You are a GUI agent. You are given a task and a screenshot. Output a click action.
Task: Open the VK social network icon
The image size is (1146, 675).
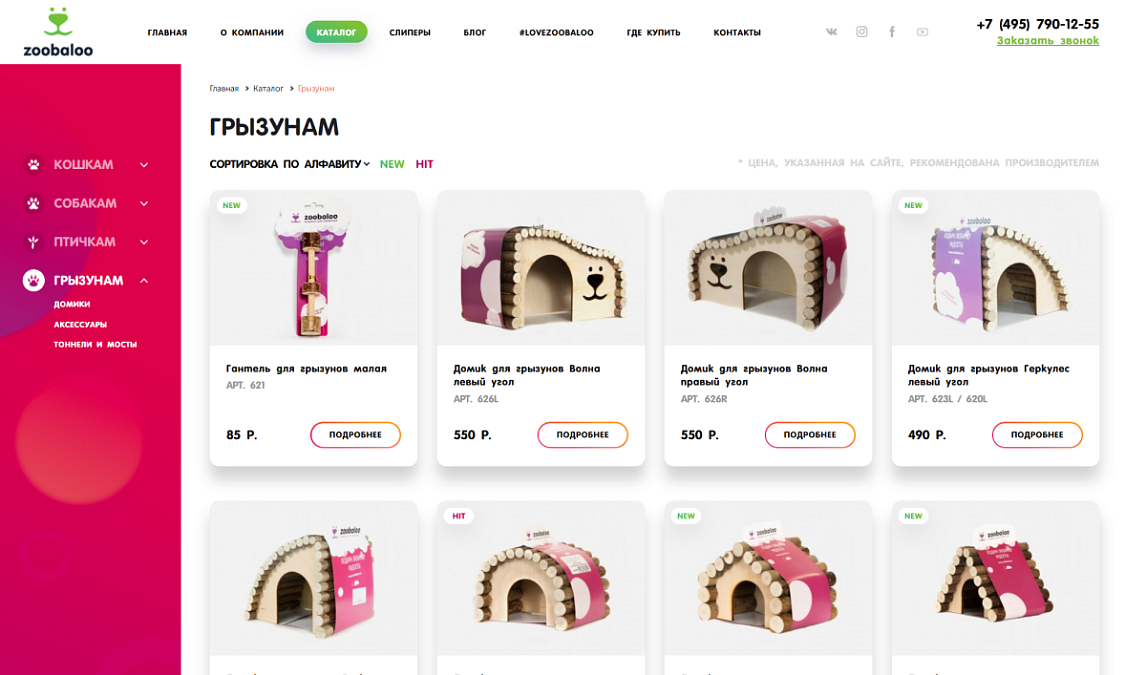coord(831,32)
